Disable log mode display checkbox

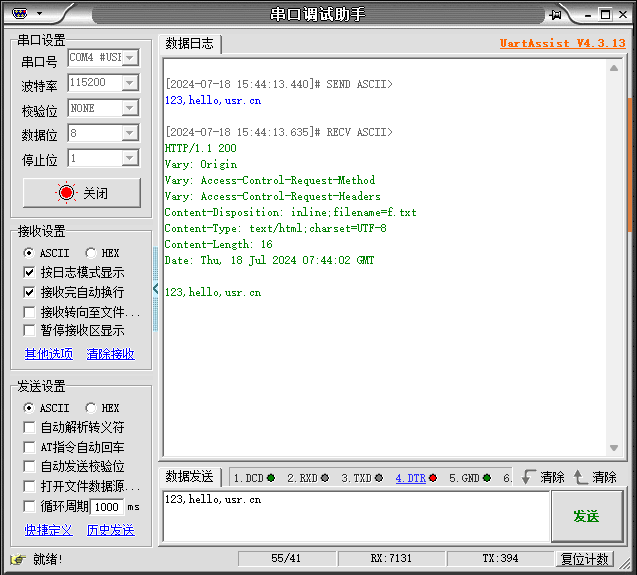tap(29, 273)
